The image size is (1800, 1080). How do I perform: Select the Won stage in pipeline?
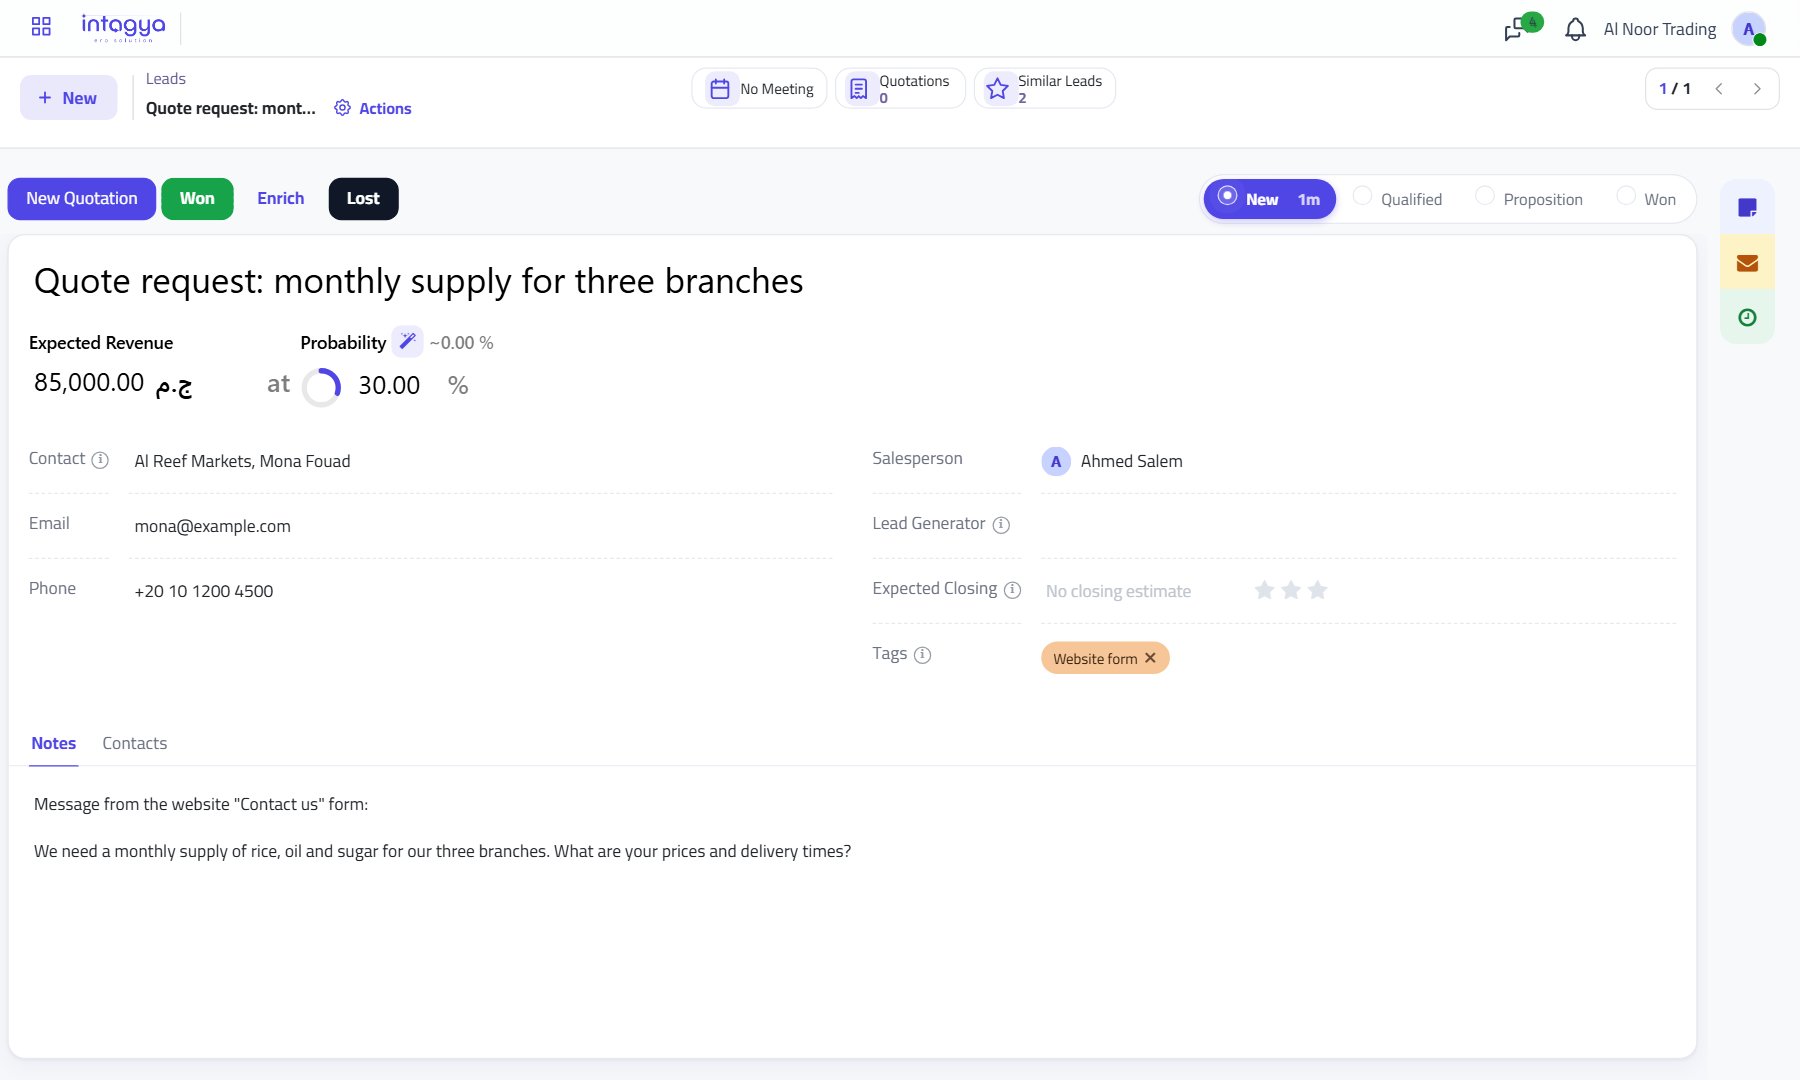tap(1647, 199)
